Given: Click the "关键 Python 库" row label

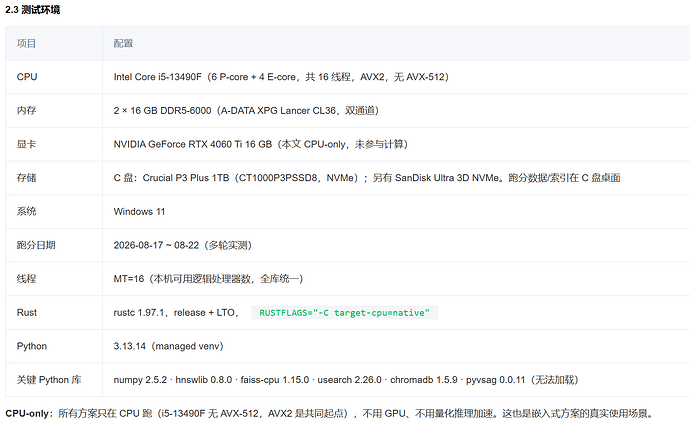Looking at the screenshot, I should coord(49,380).
